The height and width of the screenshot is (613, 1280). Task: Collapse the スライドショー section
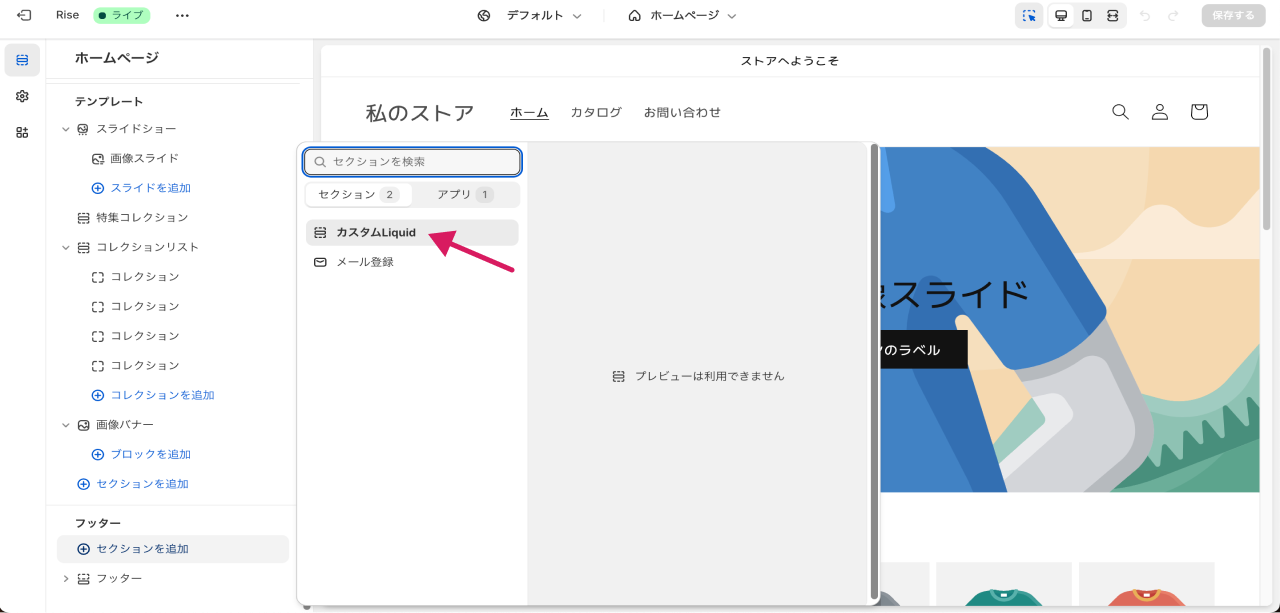click(66, 129)
